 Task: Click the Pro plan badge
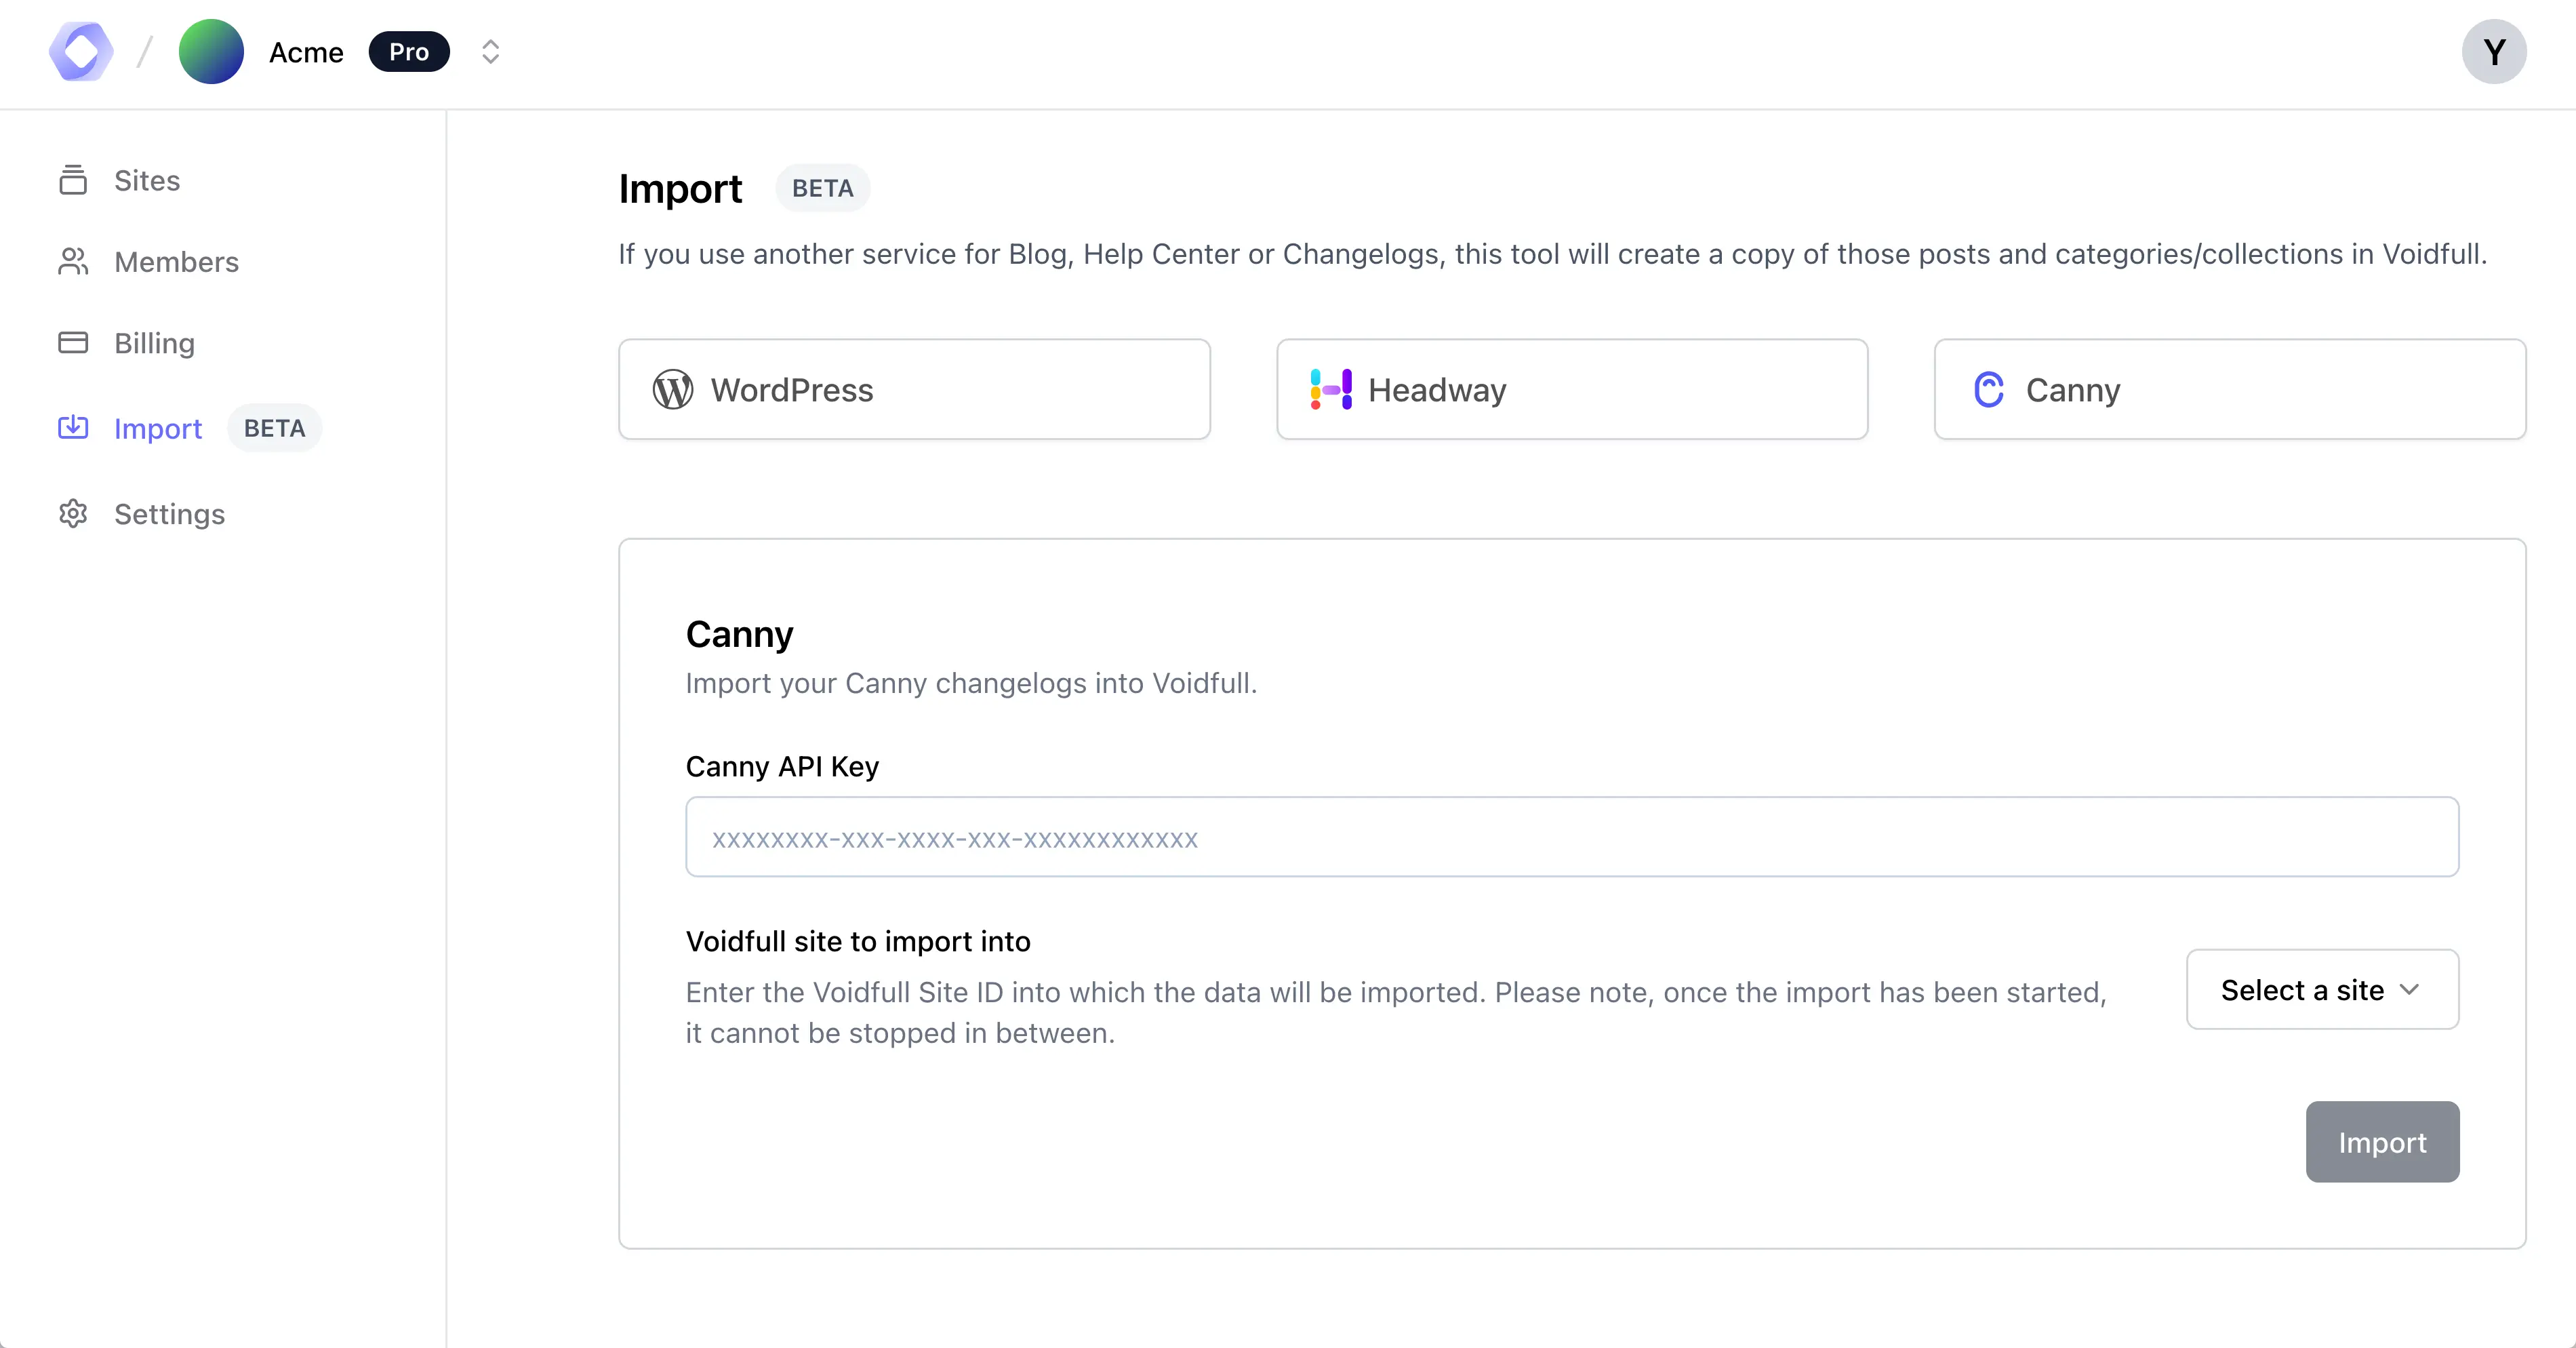(409, 52)
